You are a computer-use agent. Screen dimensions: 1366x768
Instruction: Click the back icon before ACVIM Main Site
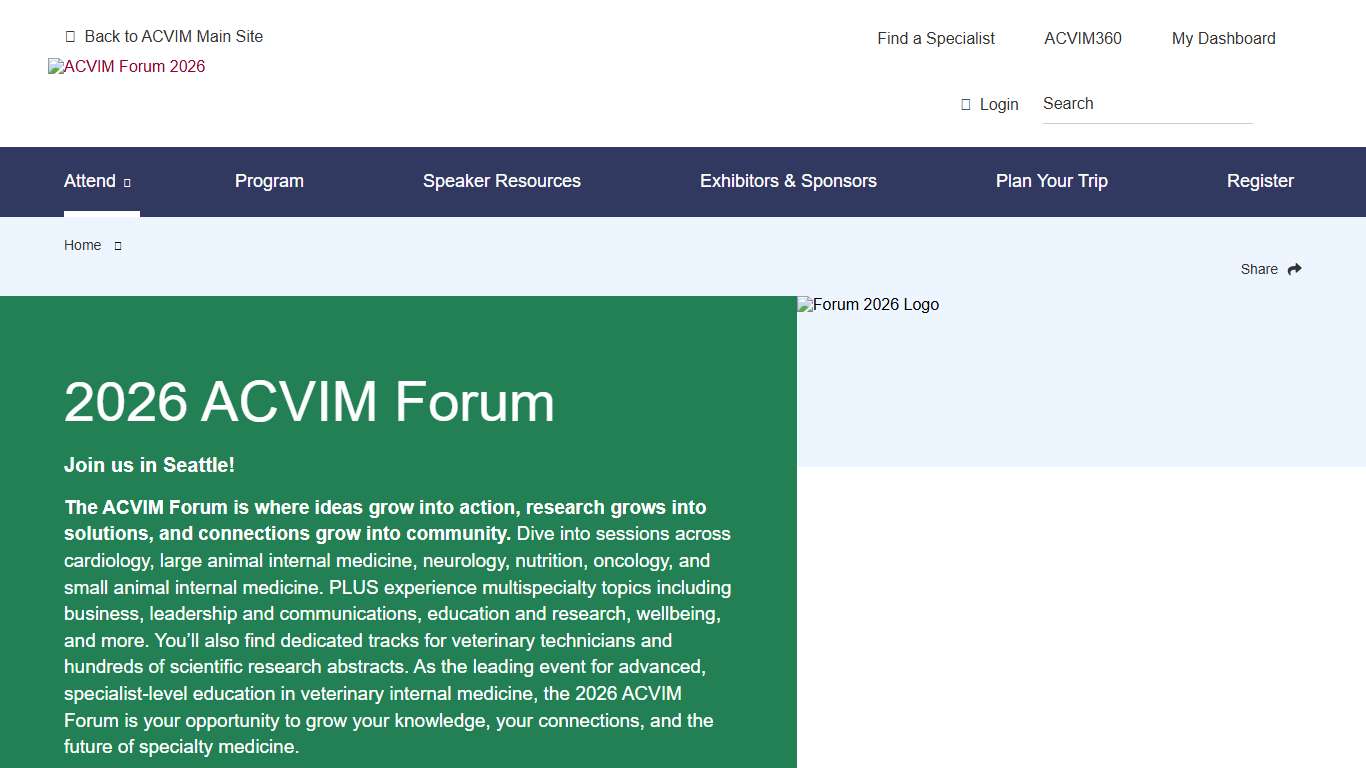(x=70, y=36)
